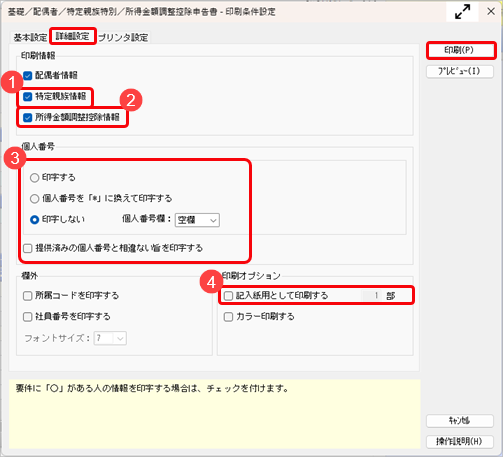Screen dimensions: 503x458
Task: Click the 部 copies count field
Action: (372, 296)
